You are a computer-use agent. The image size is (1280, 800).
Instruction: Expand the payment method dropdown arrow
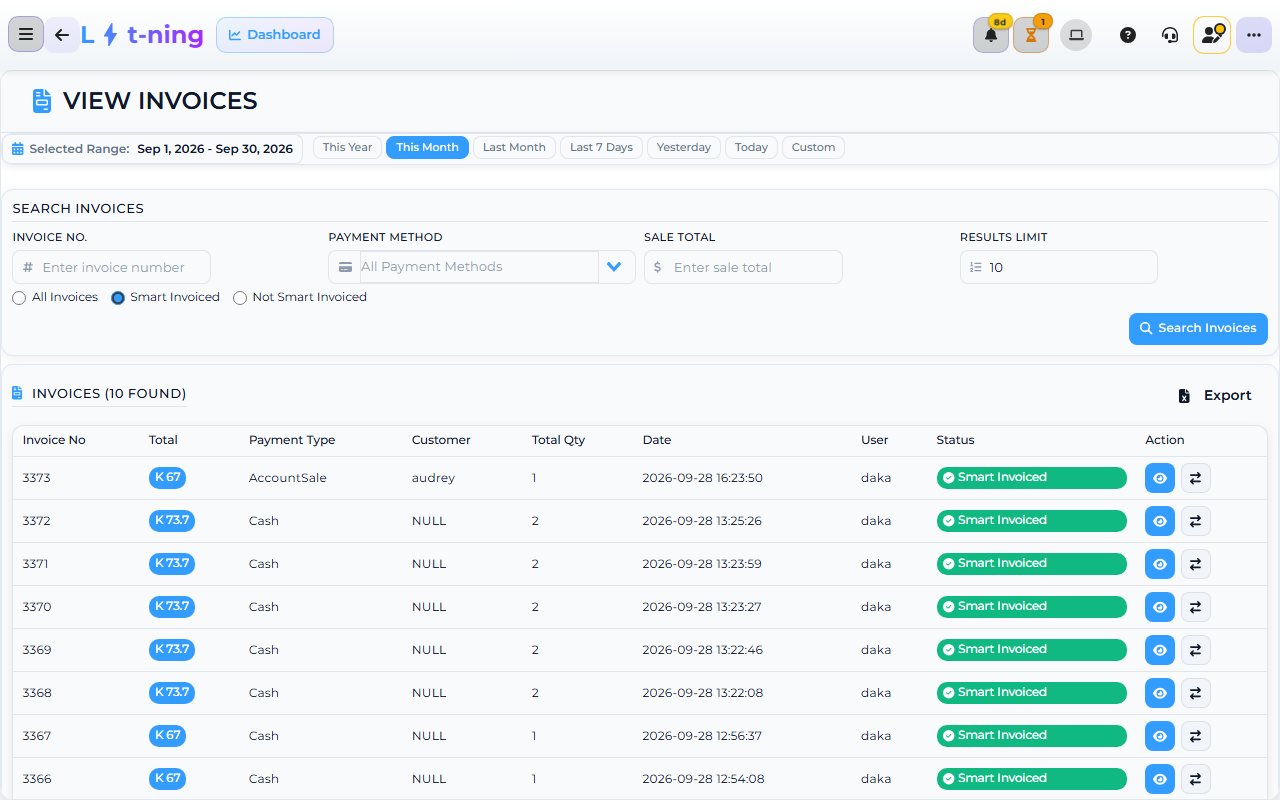(x=615, y=267)
